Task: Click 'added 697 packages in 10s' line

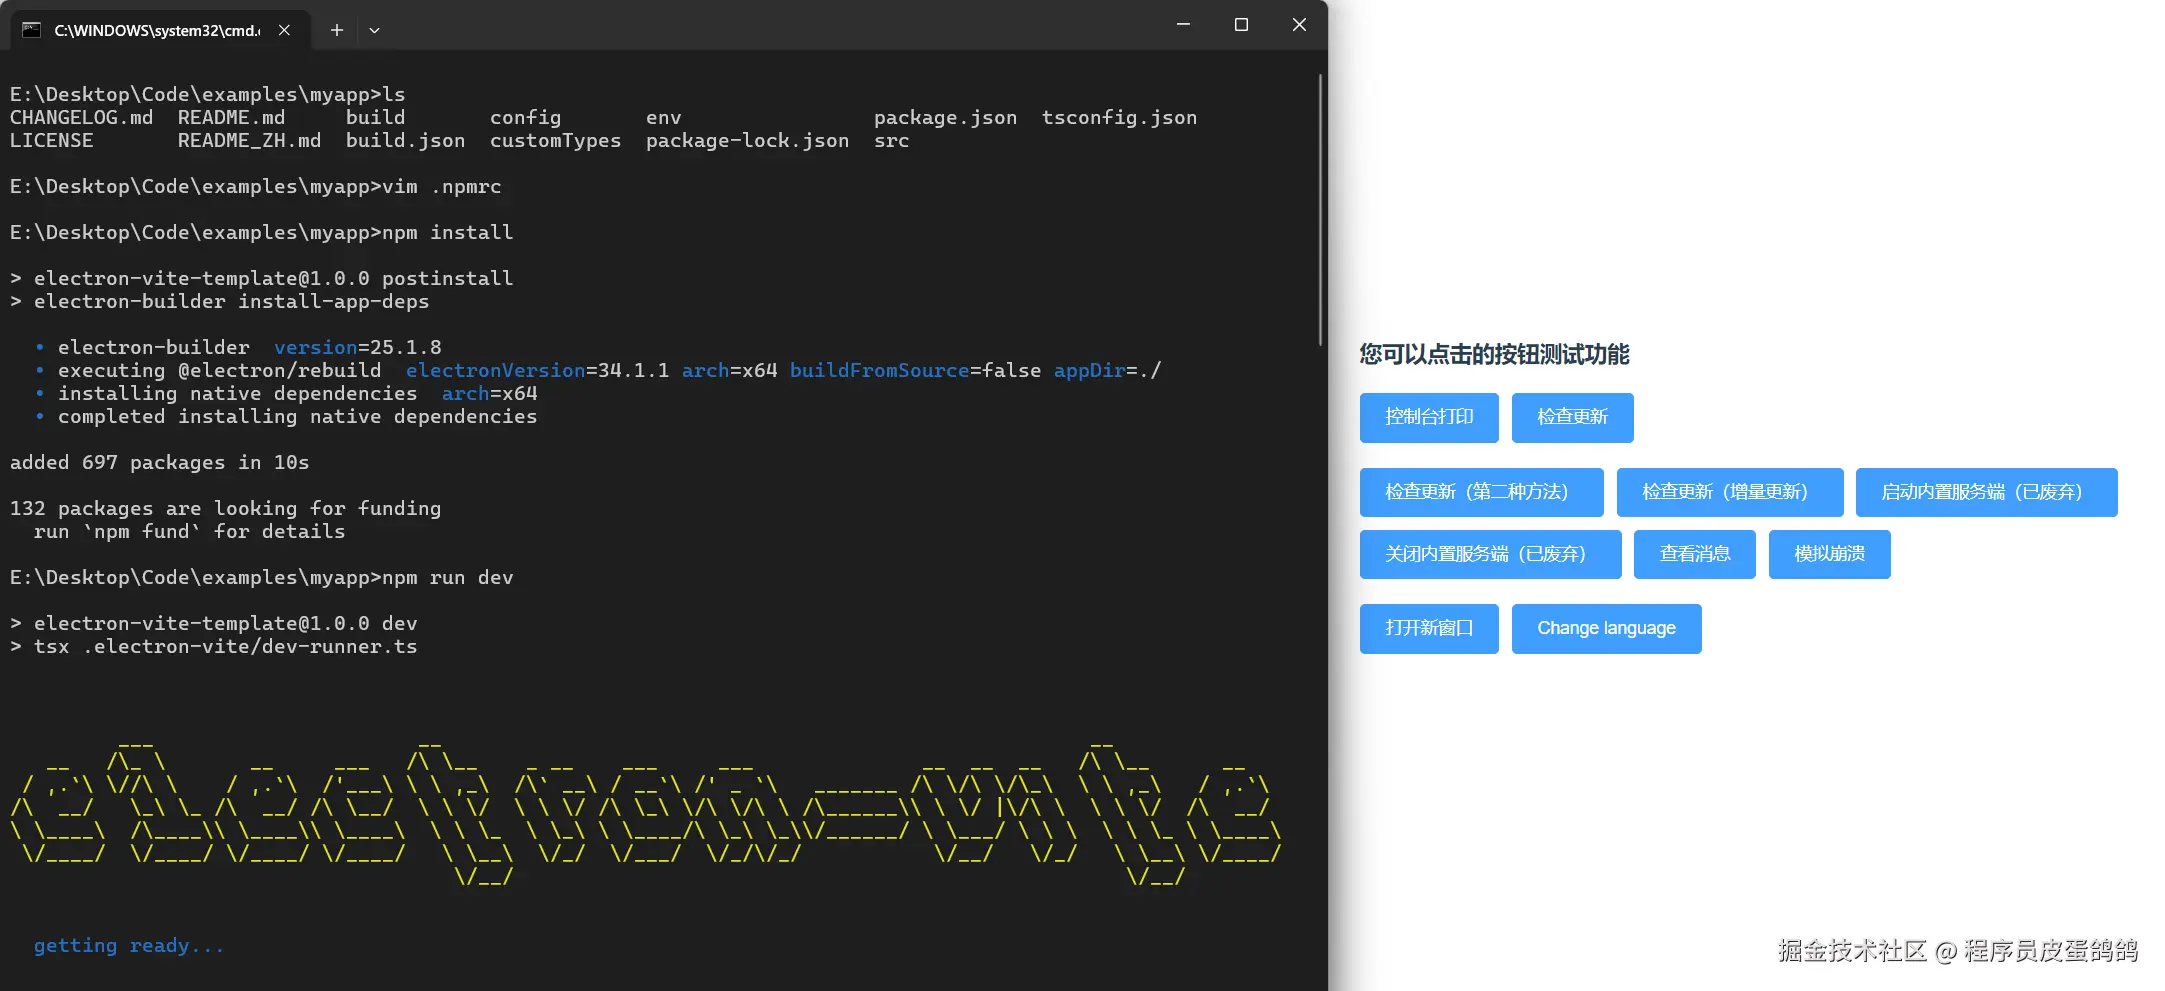Action: coord(159,462)
